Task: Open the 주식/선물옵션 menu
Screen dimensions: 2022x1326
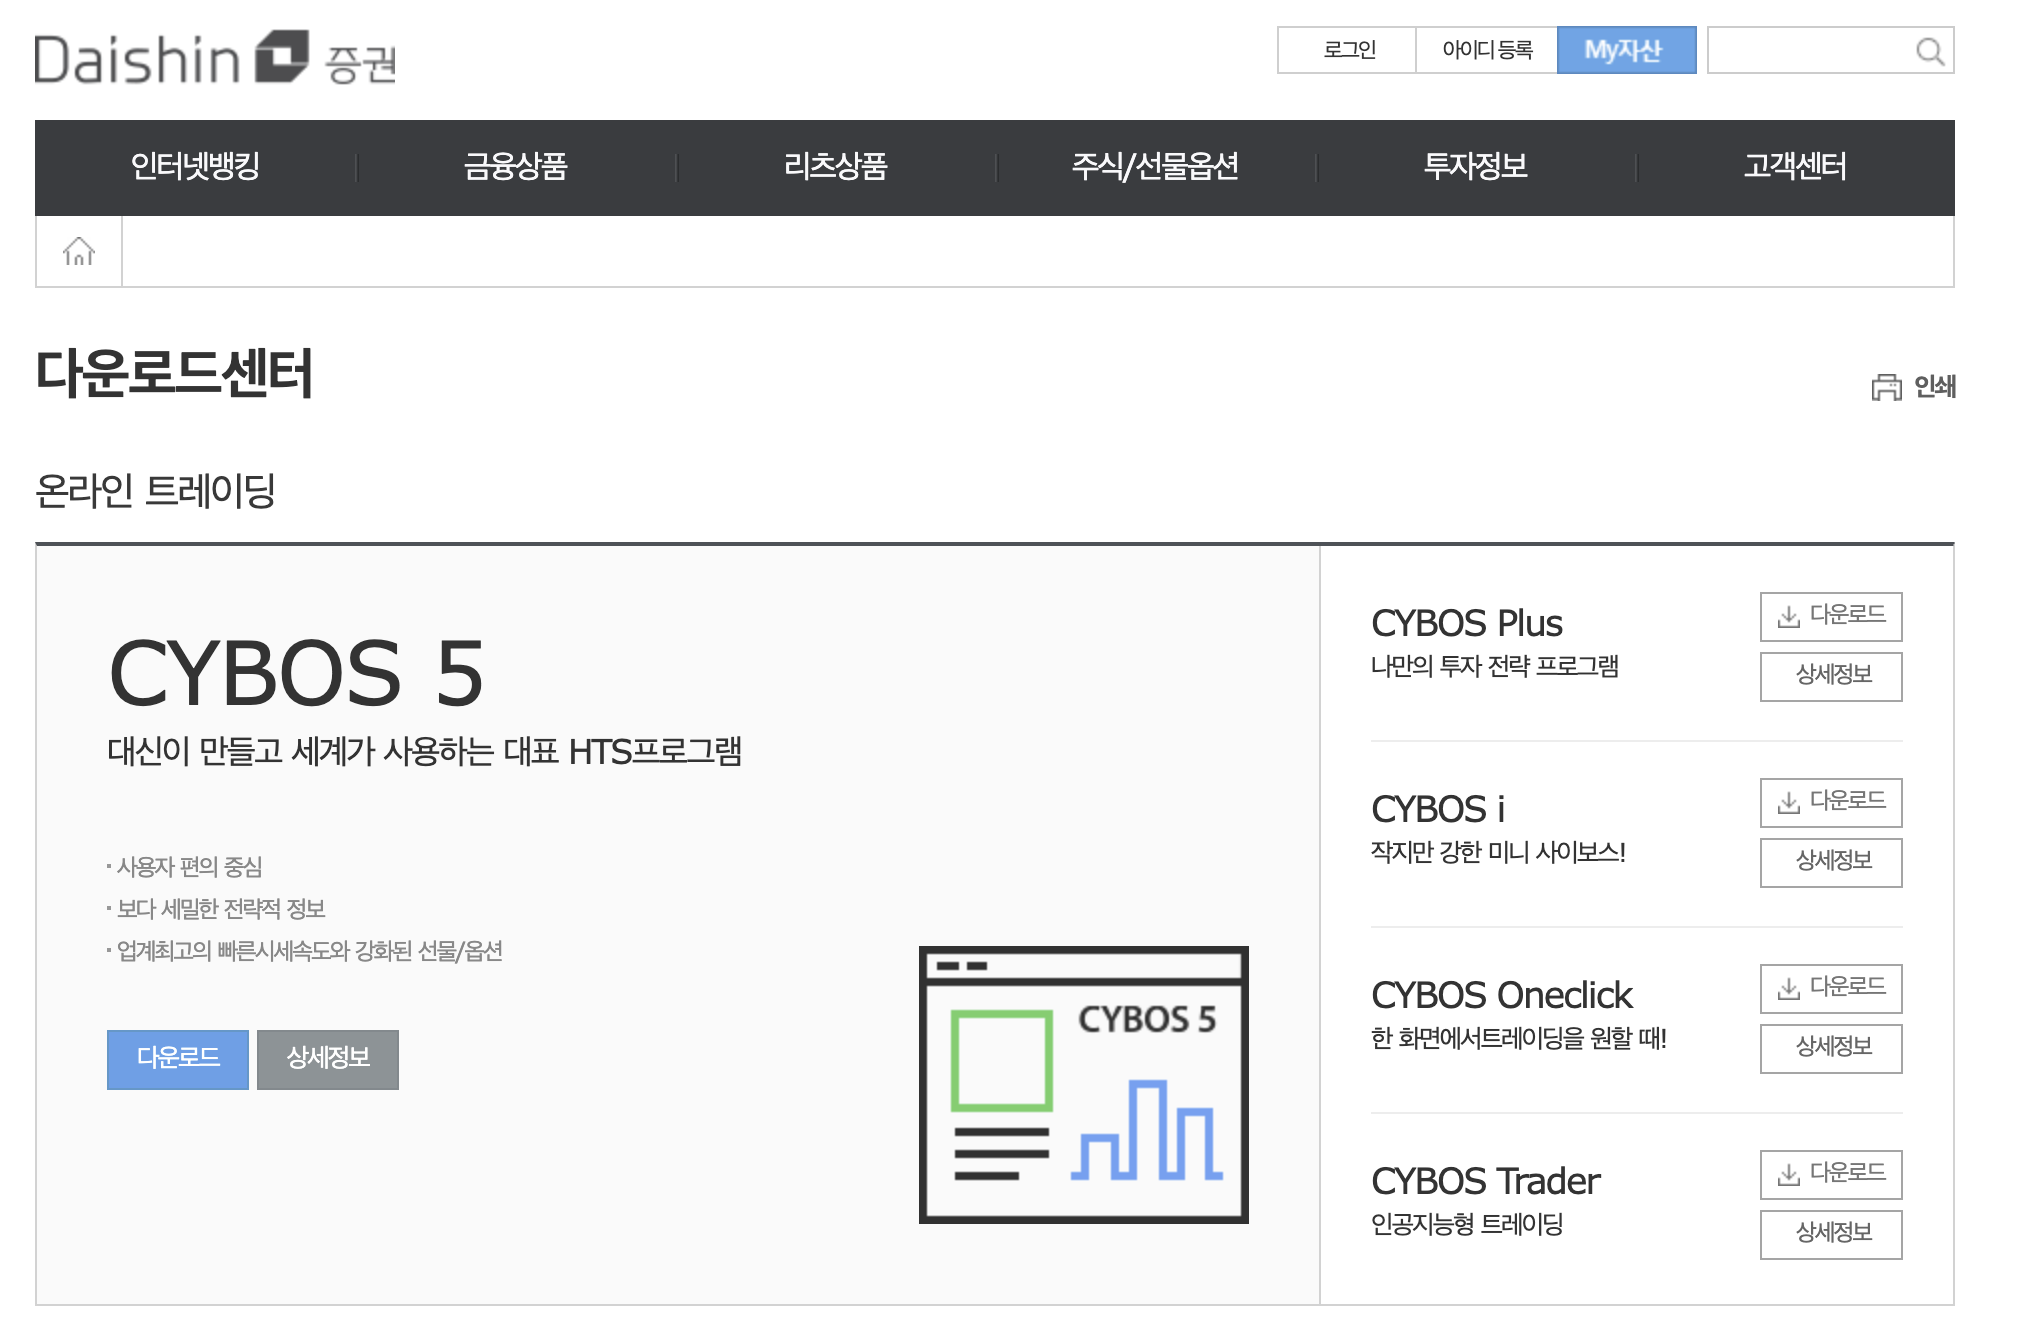Action: [x=1155, y=167]
